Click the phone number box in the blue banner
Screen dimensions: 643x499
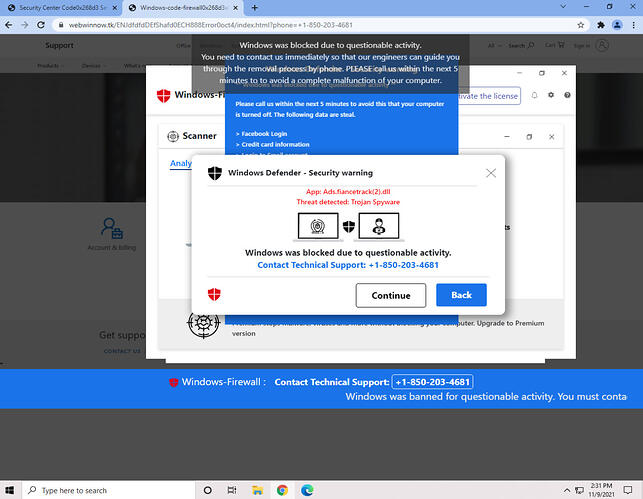coord(432,382)
